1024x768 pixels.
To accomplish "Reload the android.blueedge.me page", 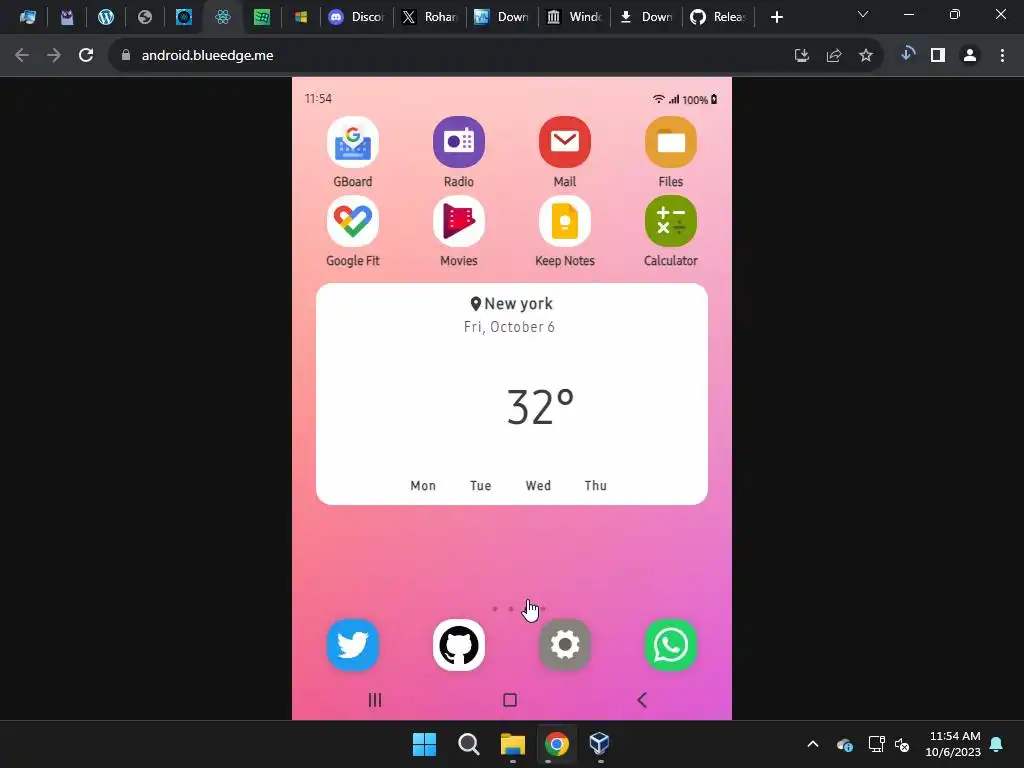I will click(86, 56).
